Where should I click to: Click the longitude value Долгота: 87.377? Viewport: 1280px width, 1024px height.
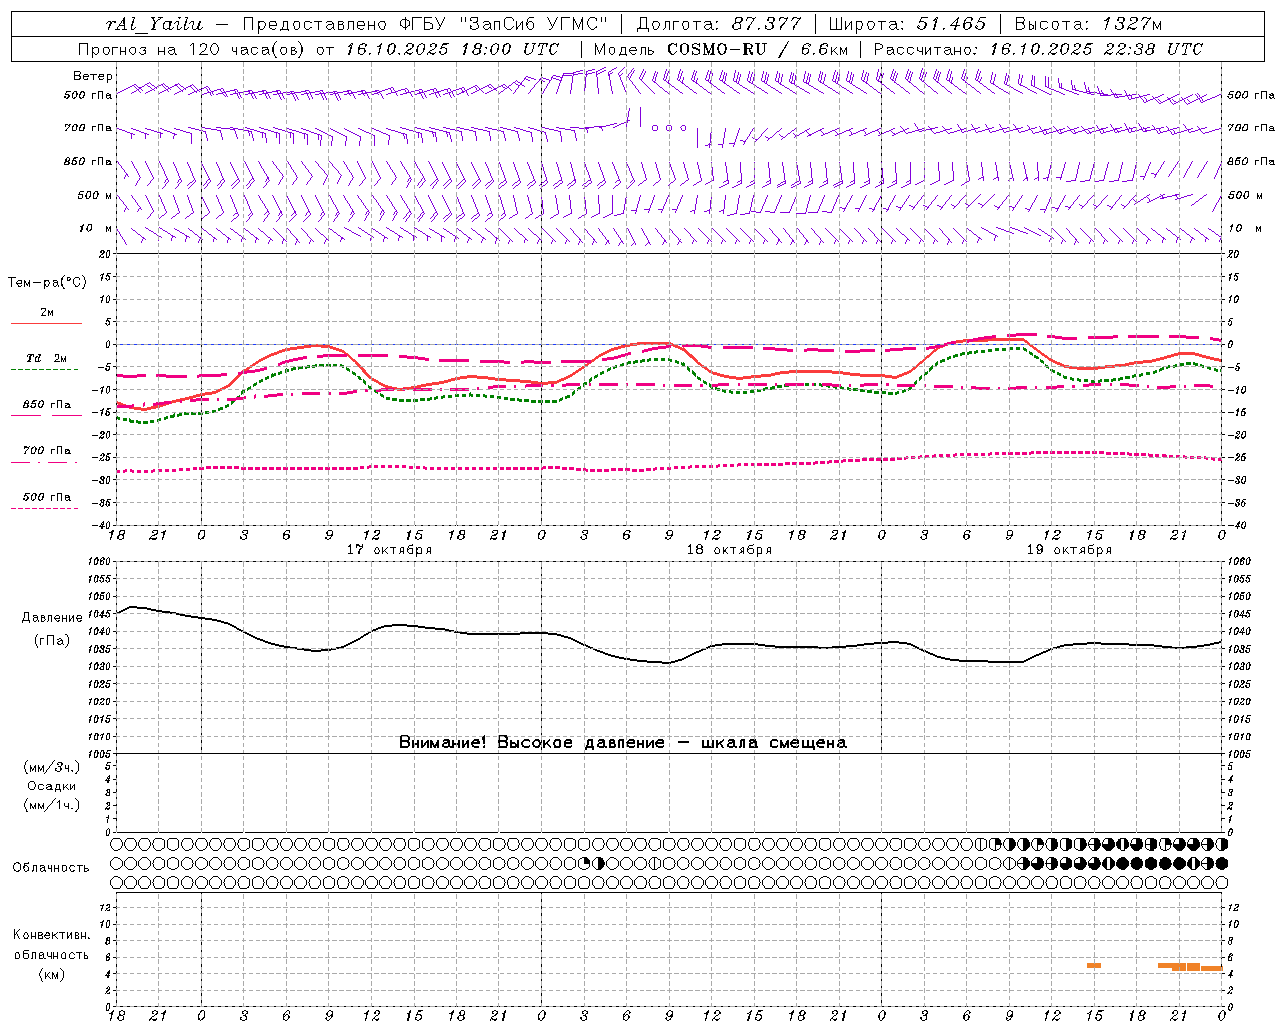click(720, 24)
